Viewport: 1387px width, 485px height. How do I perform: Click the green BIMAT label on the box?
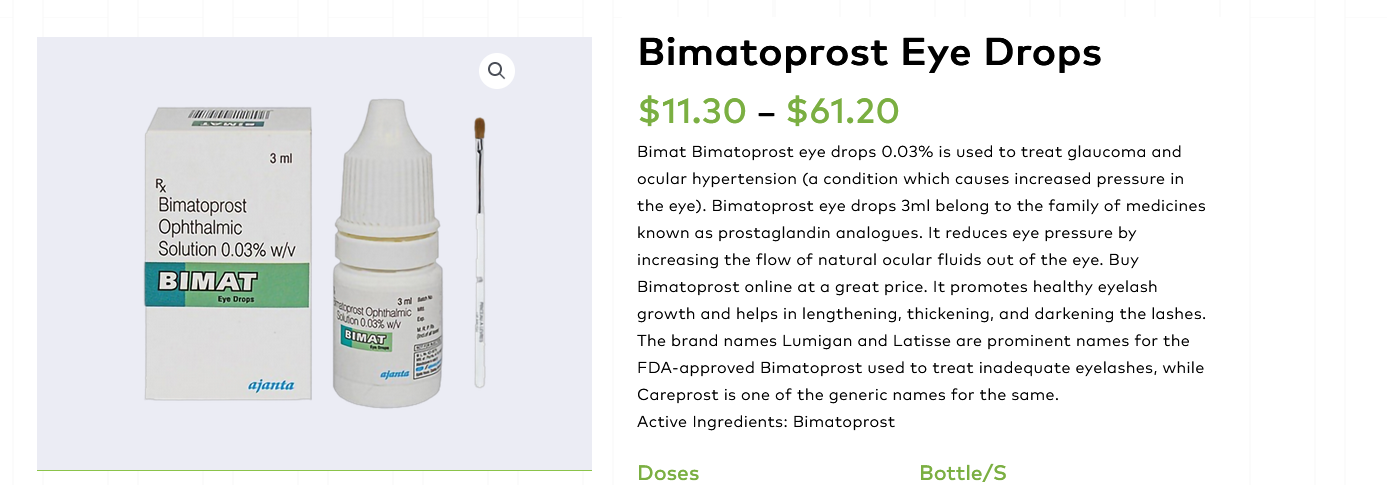(229, 284)
